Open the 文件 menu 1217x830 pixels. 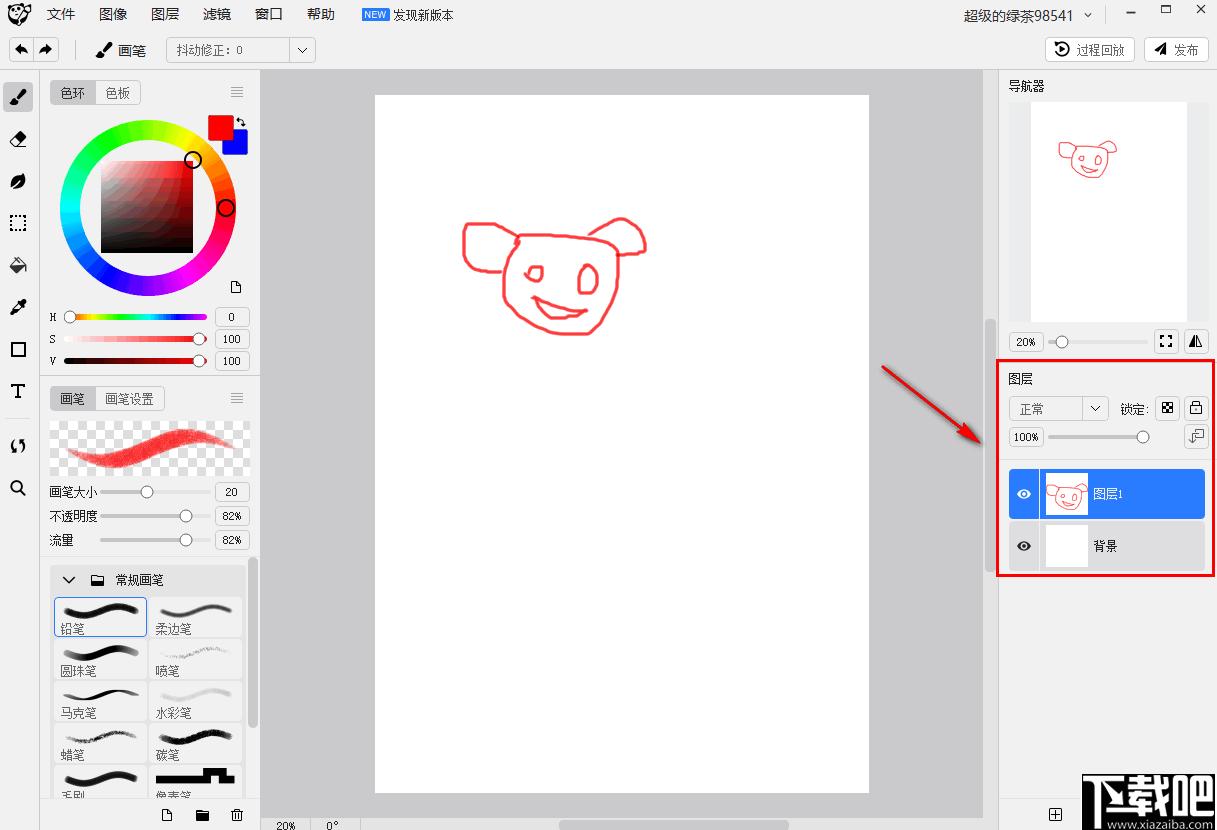tap(61, 15)
